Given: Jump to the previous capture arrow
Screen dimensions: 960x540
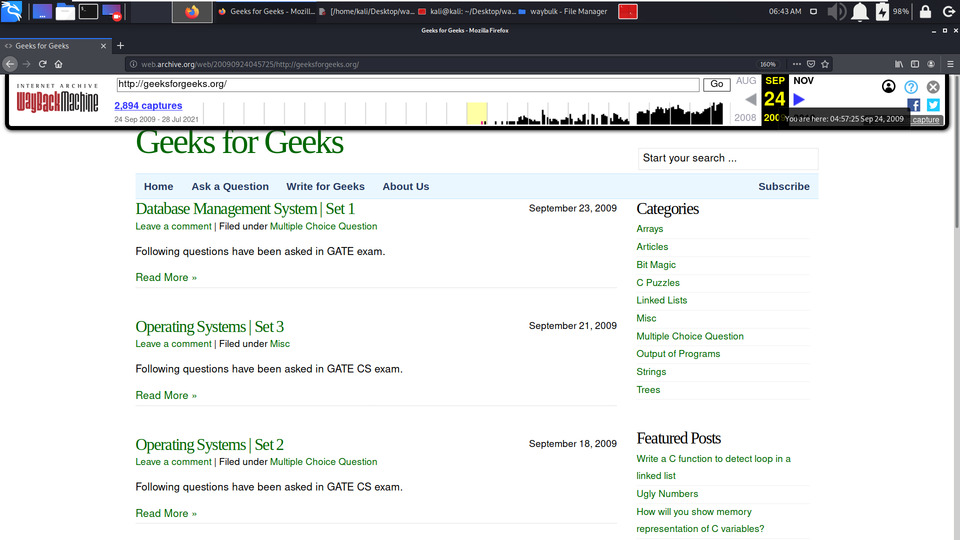Looking at the screenshot, I should [x=751, y=99].
